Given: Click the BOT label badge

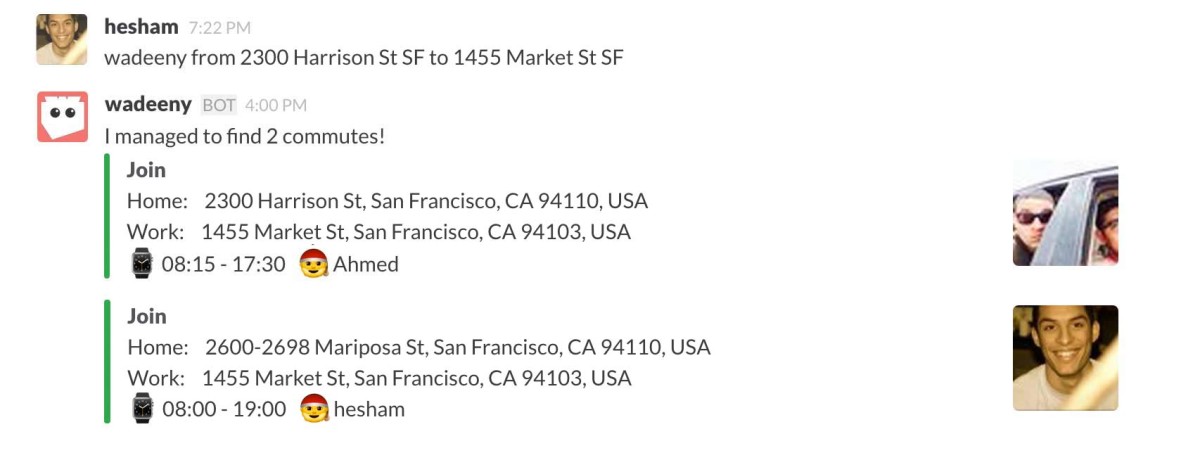Looking at the screenshot, I should tap(219, 105).
